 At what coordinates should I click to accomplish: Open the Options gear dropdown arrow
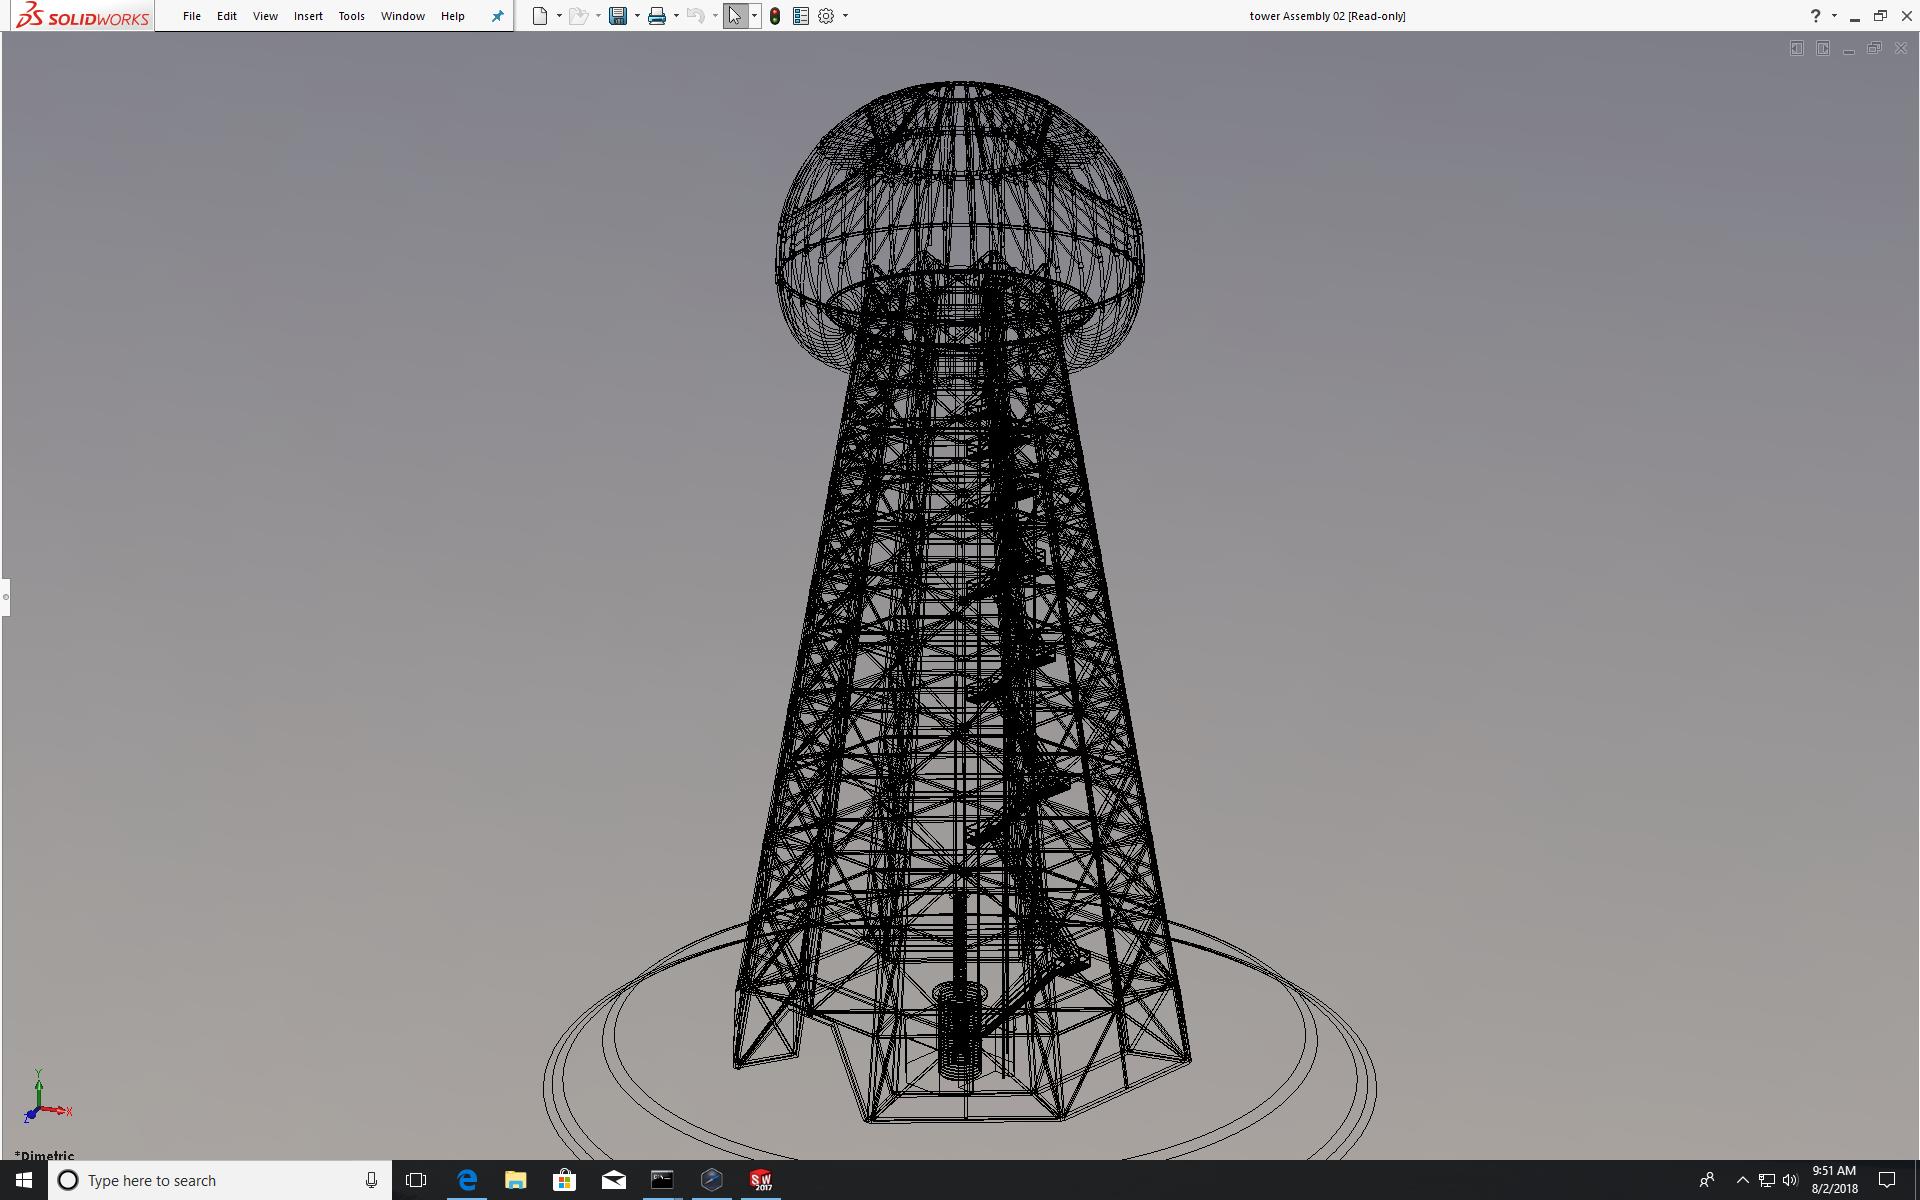(x=845, y=16)
